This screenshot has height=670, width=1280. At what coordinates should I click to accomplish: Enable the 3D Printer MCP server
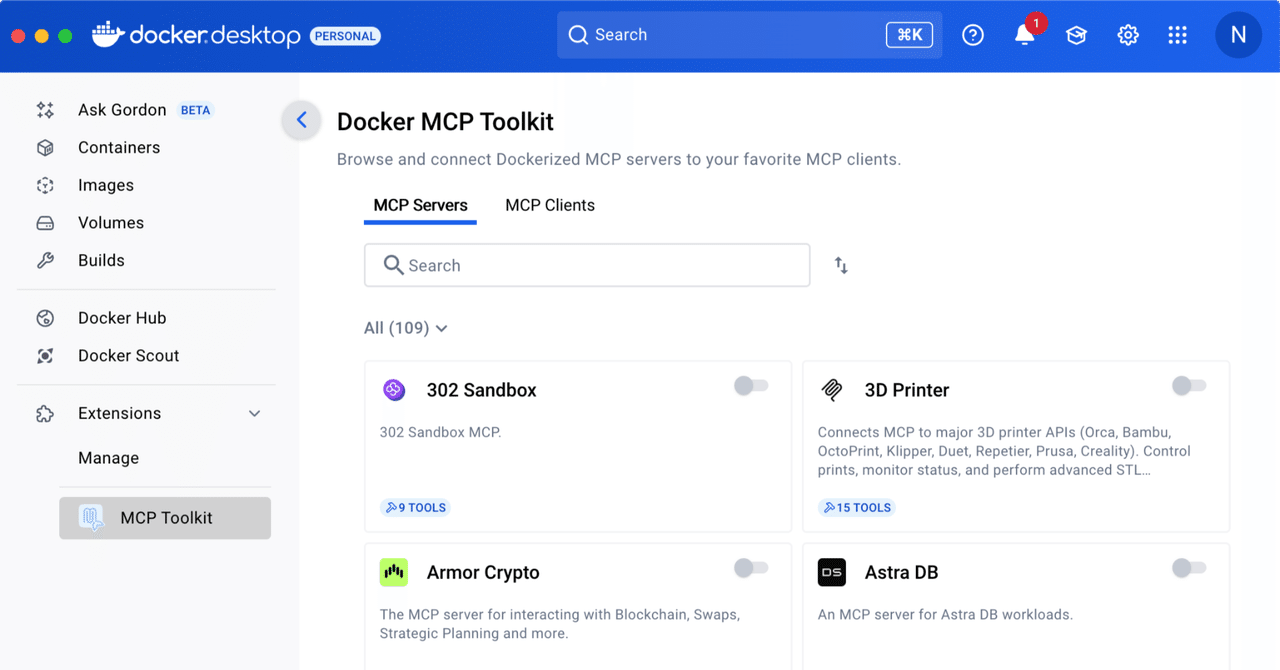[x=1189, y=386]
